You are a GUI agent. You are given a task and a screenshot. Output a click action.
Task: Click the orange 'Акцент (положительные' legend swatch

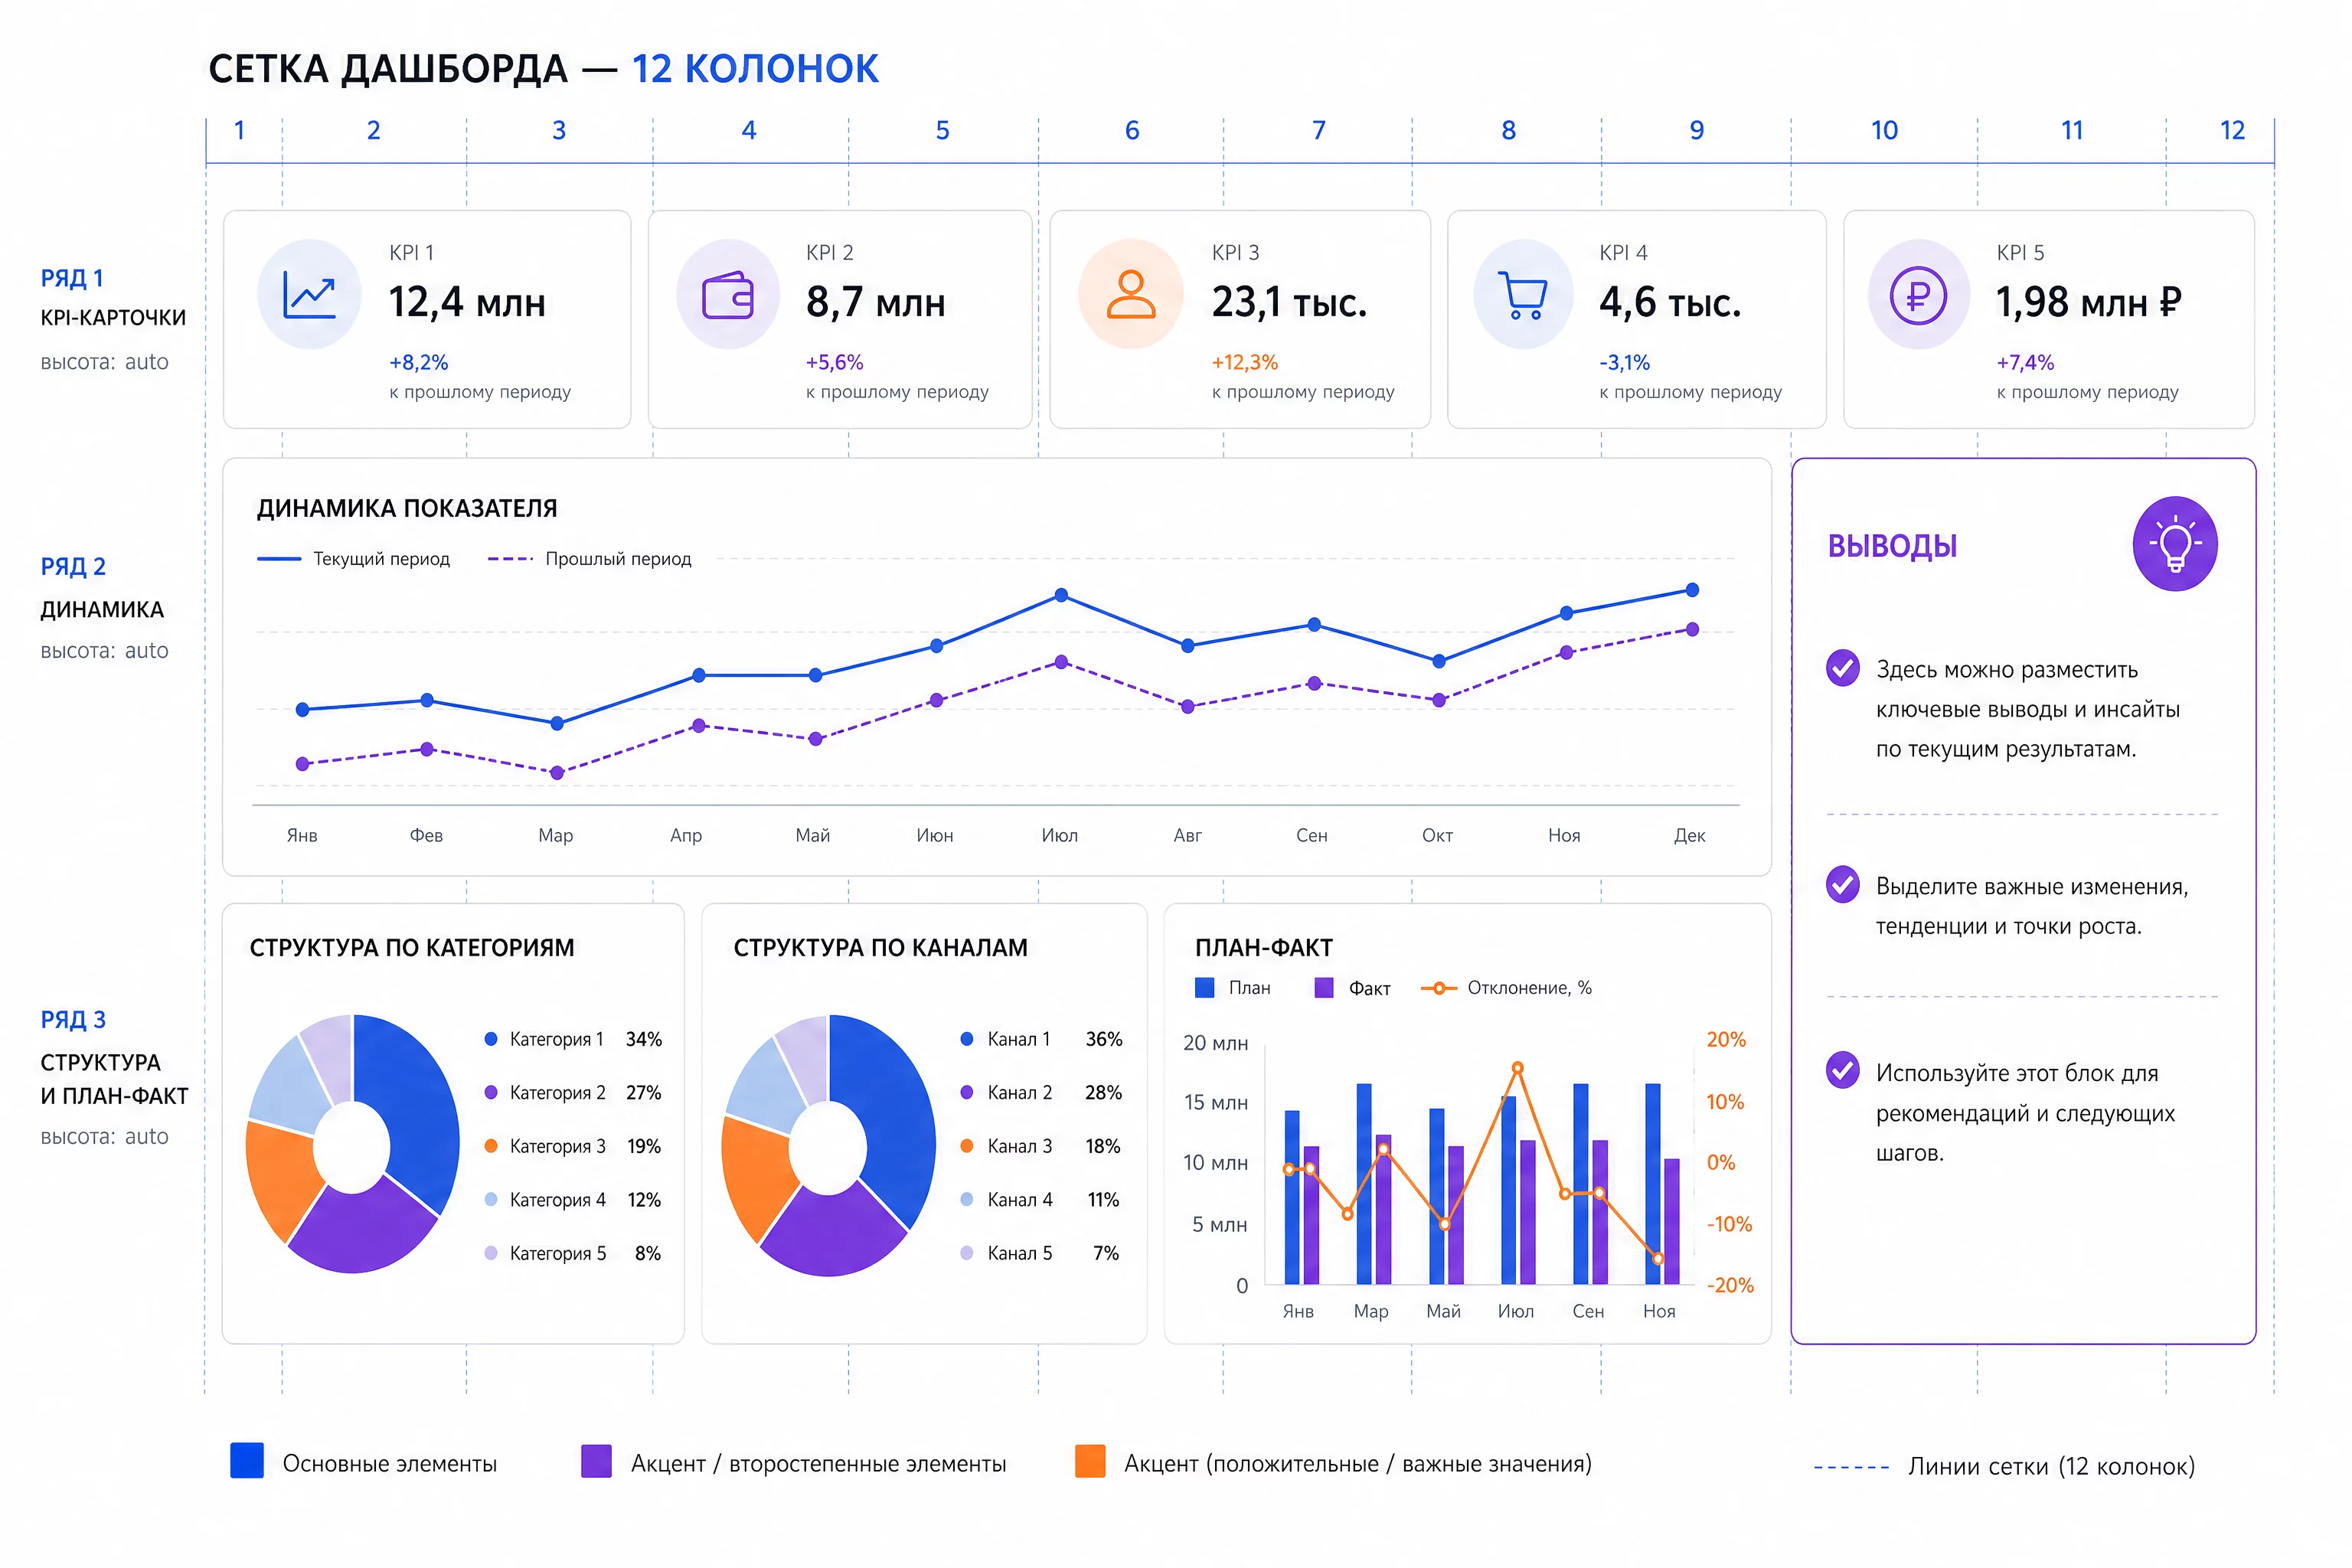[x=1090, y=1461]
